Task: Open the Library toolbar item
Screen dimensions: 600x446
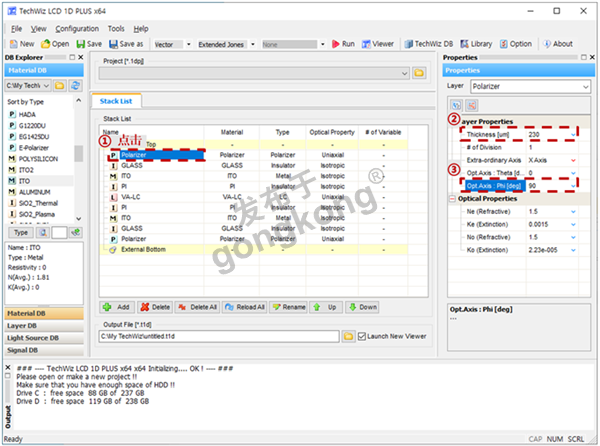Action: (476, 44)
